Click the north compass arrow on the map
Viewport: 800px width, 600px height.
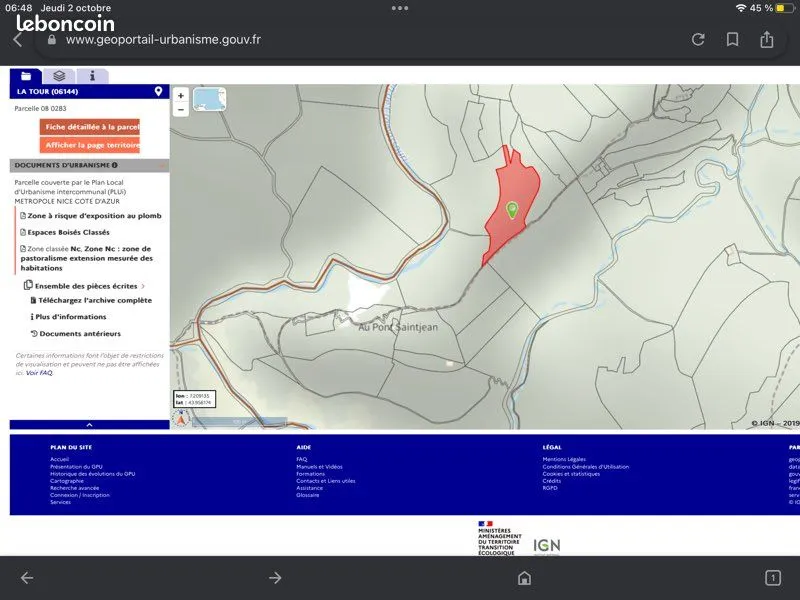point(181,419)
